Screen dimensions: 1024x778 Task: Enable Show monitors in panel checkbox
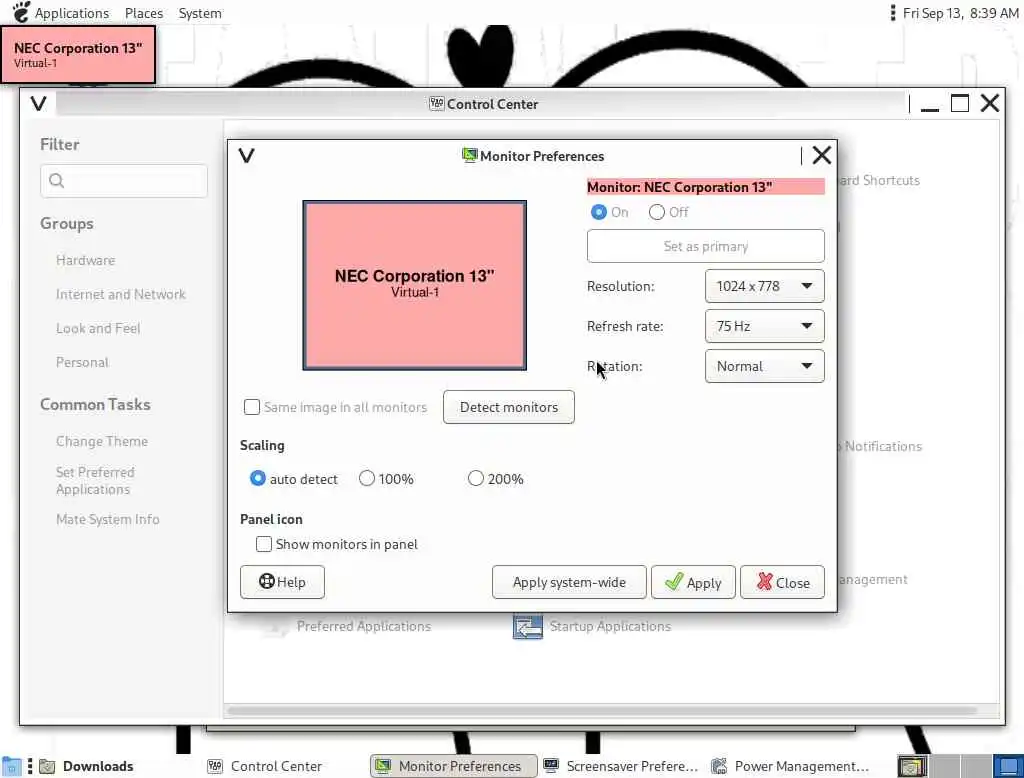click(x=264, y=544)
